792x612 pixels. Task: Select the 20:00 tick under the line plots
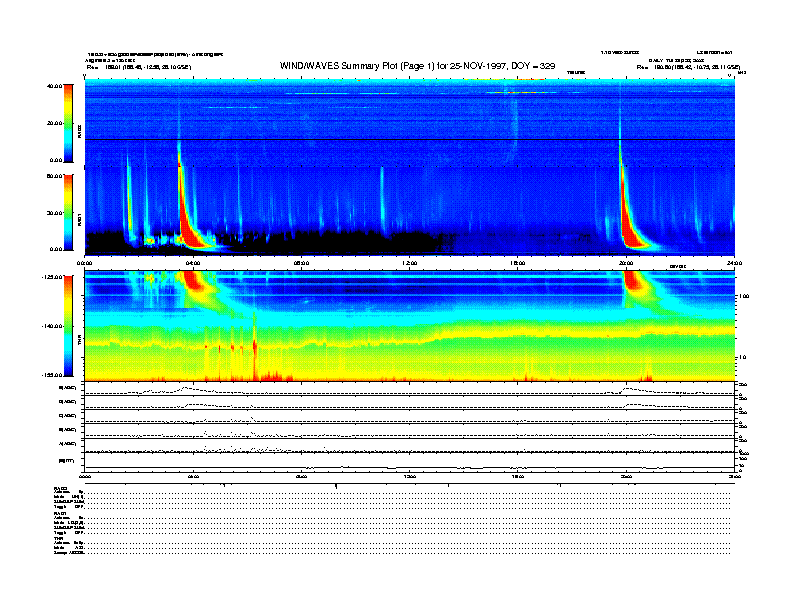pyautogui.click(x=626, y=476)
